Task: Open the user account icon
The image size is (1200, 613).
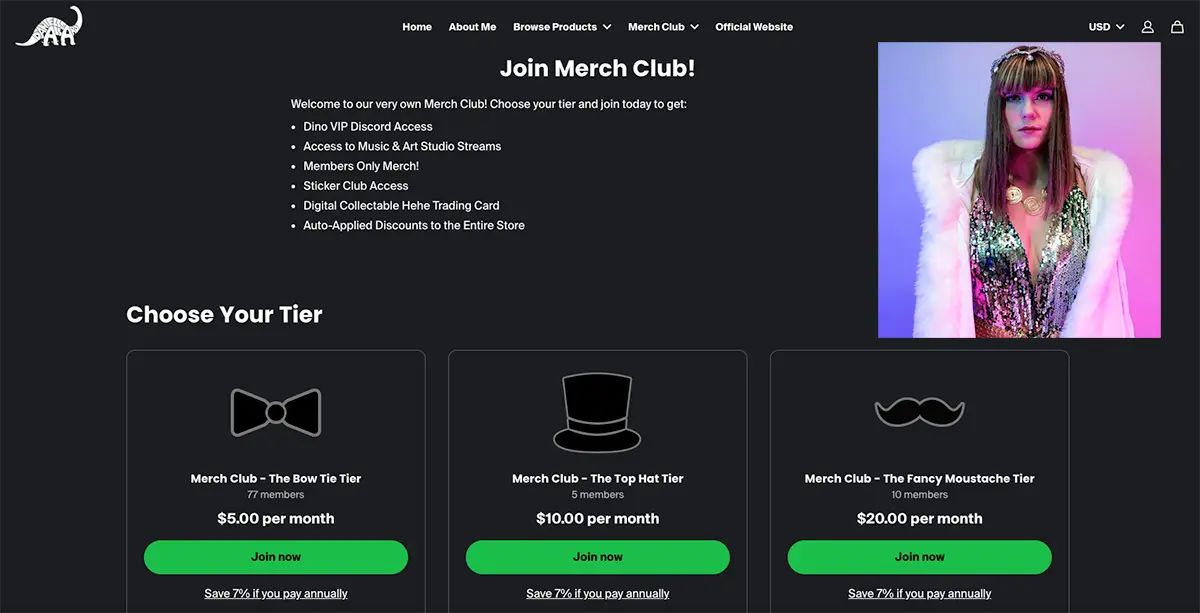Action: tap(1148, 27)
